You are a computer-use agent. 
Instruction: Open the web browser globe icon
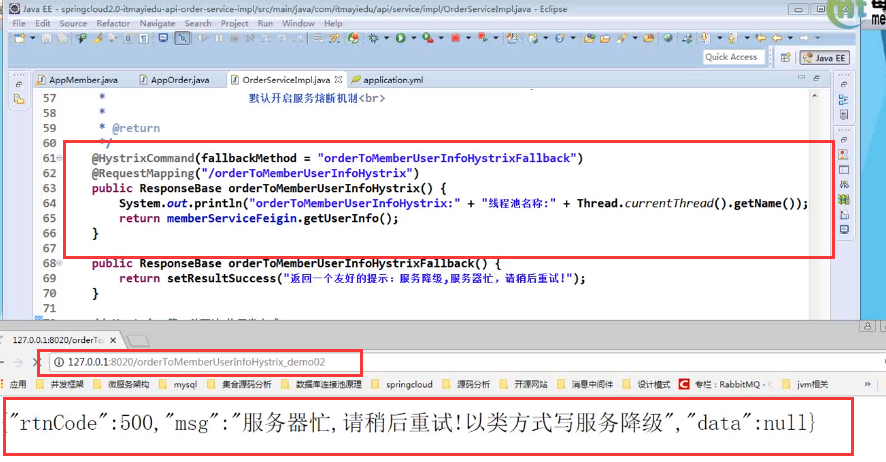(x=668, y=38)
